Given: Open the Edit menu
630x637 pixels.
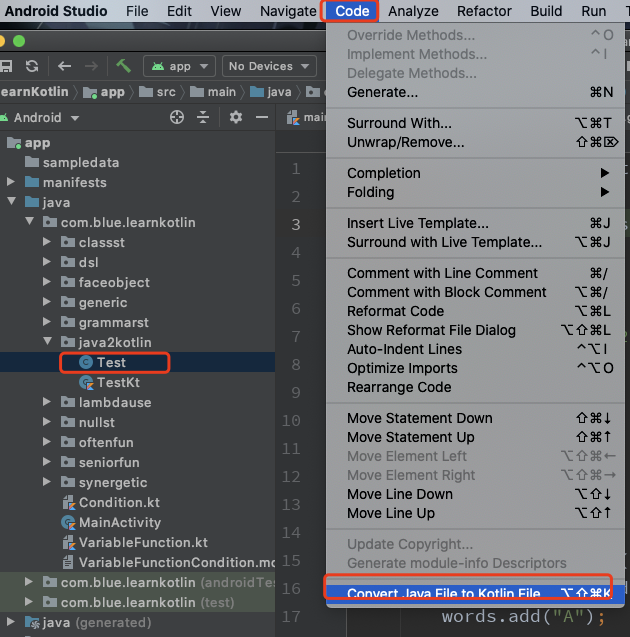Looking at the screenshot, I should click(x=179, y=11).
